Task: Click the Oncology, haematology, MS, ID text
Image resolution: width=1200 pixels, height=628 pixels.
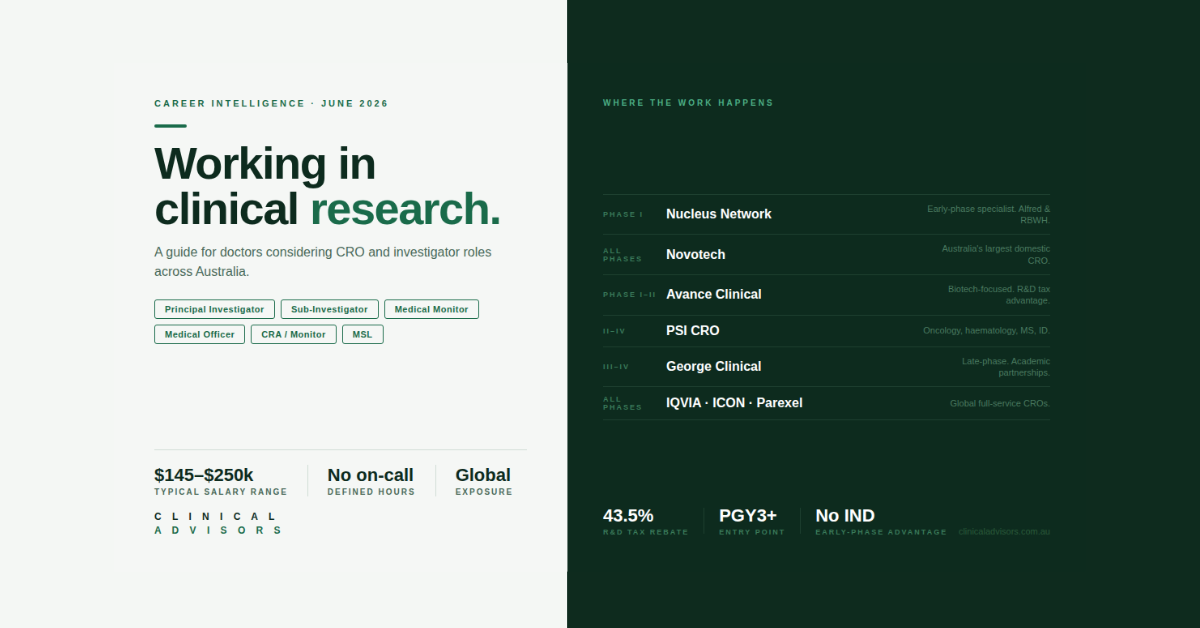Action: click(987, 331)
